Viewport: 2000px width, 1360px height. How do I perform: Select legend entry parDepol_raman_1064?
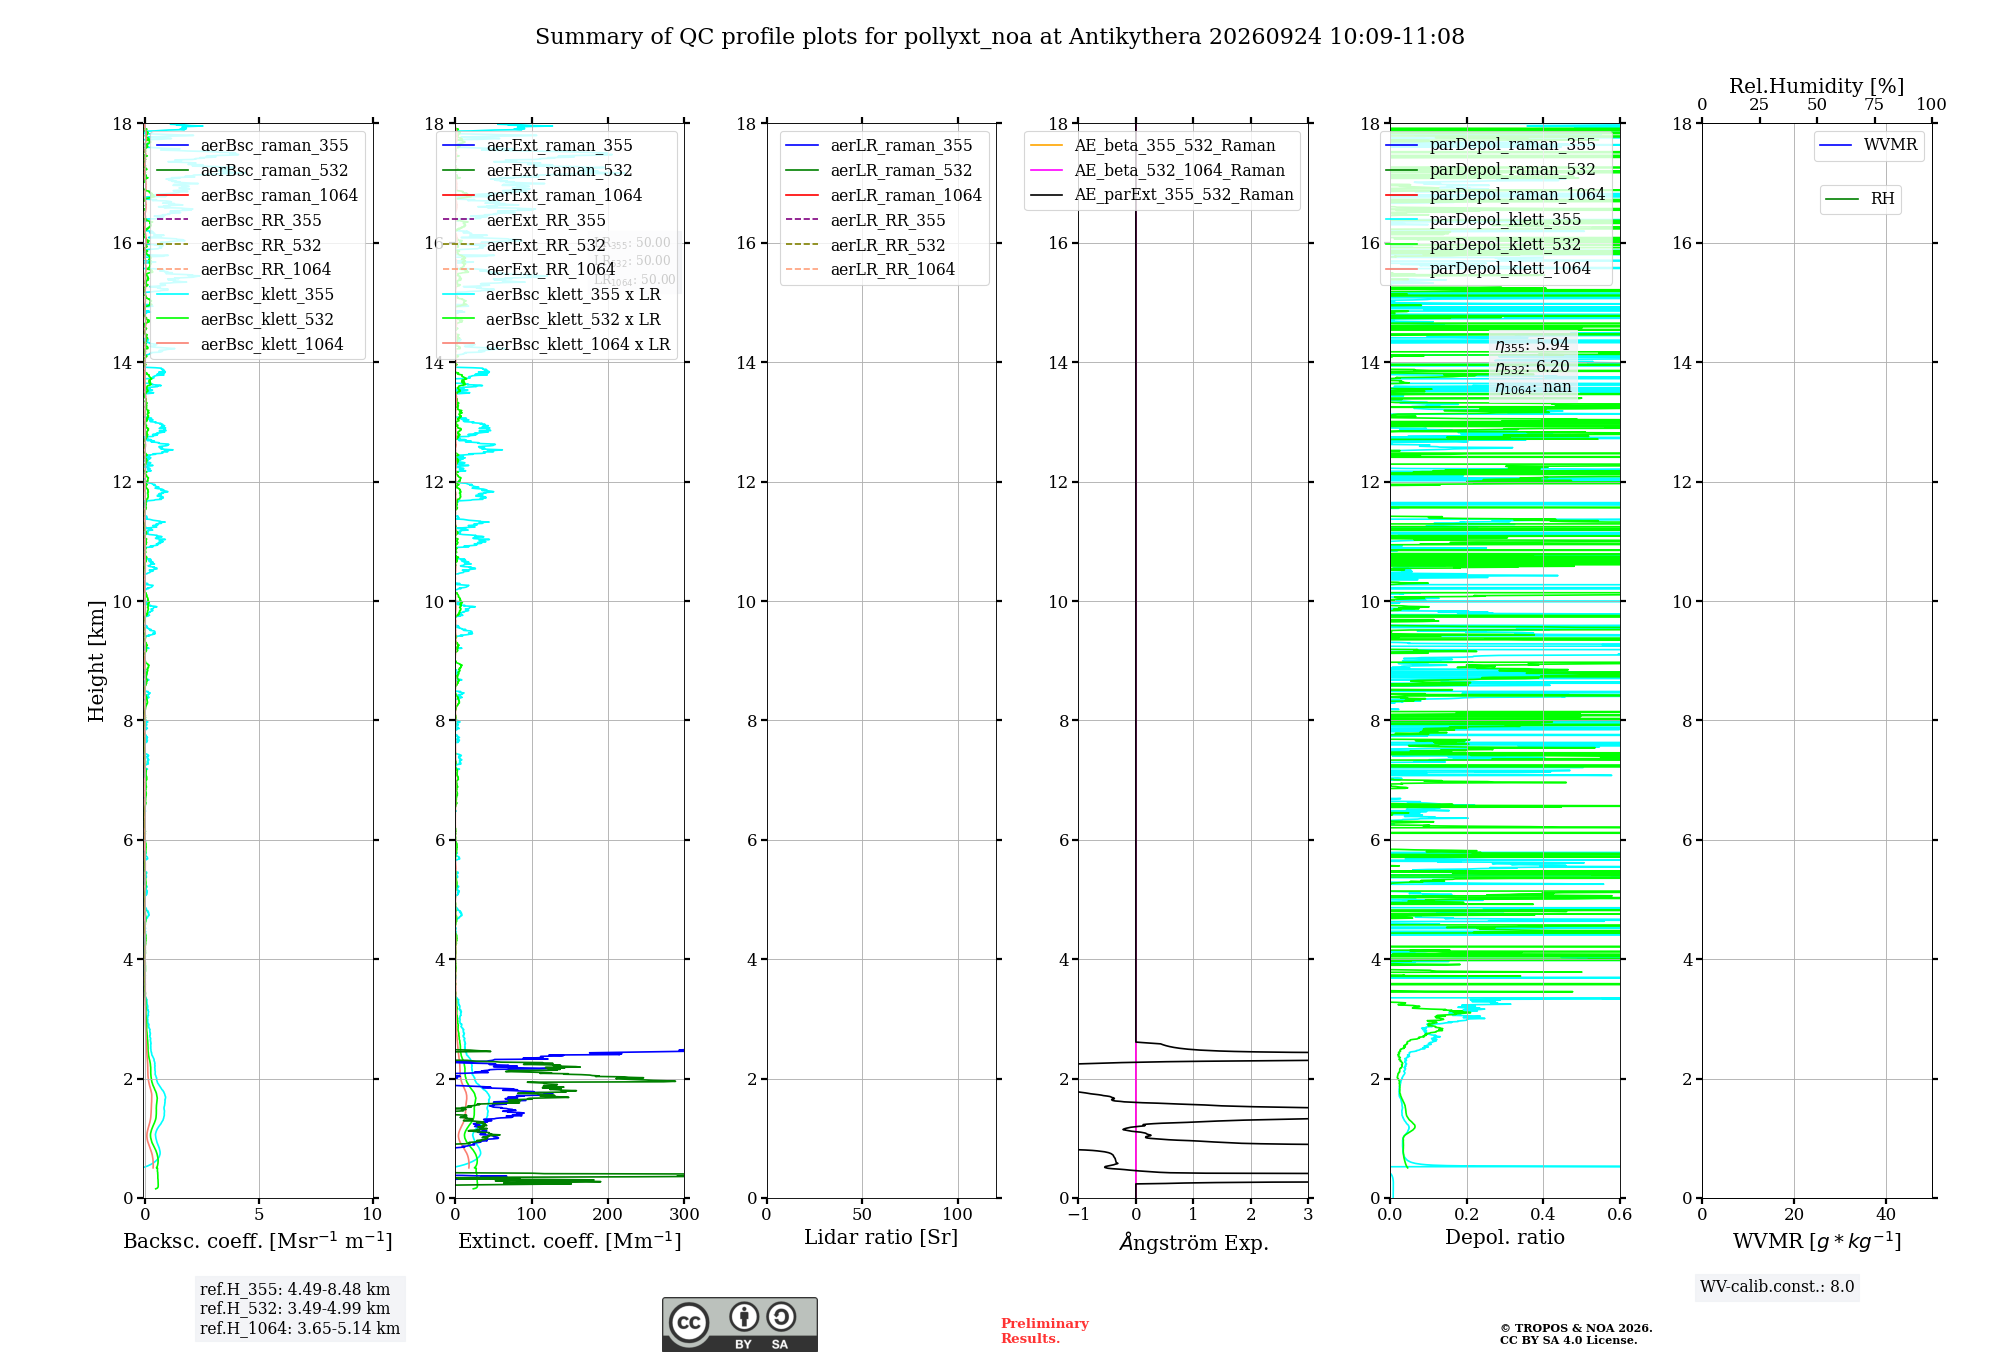1496,195
